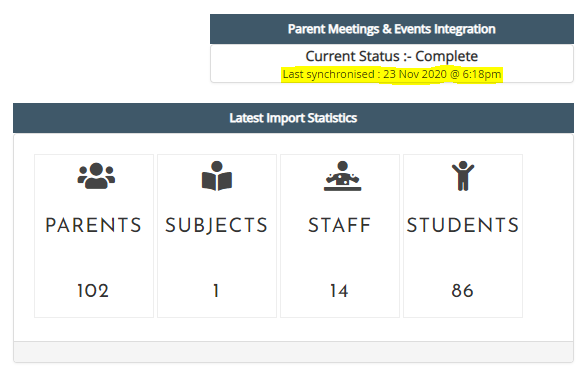Select the STUDENTS label
Screen dimensions: 580x371
click(463, 225)
